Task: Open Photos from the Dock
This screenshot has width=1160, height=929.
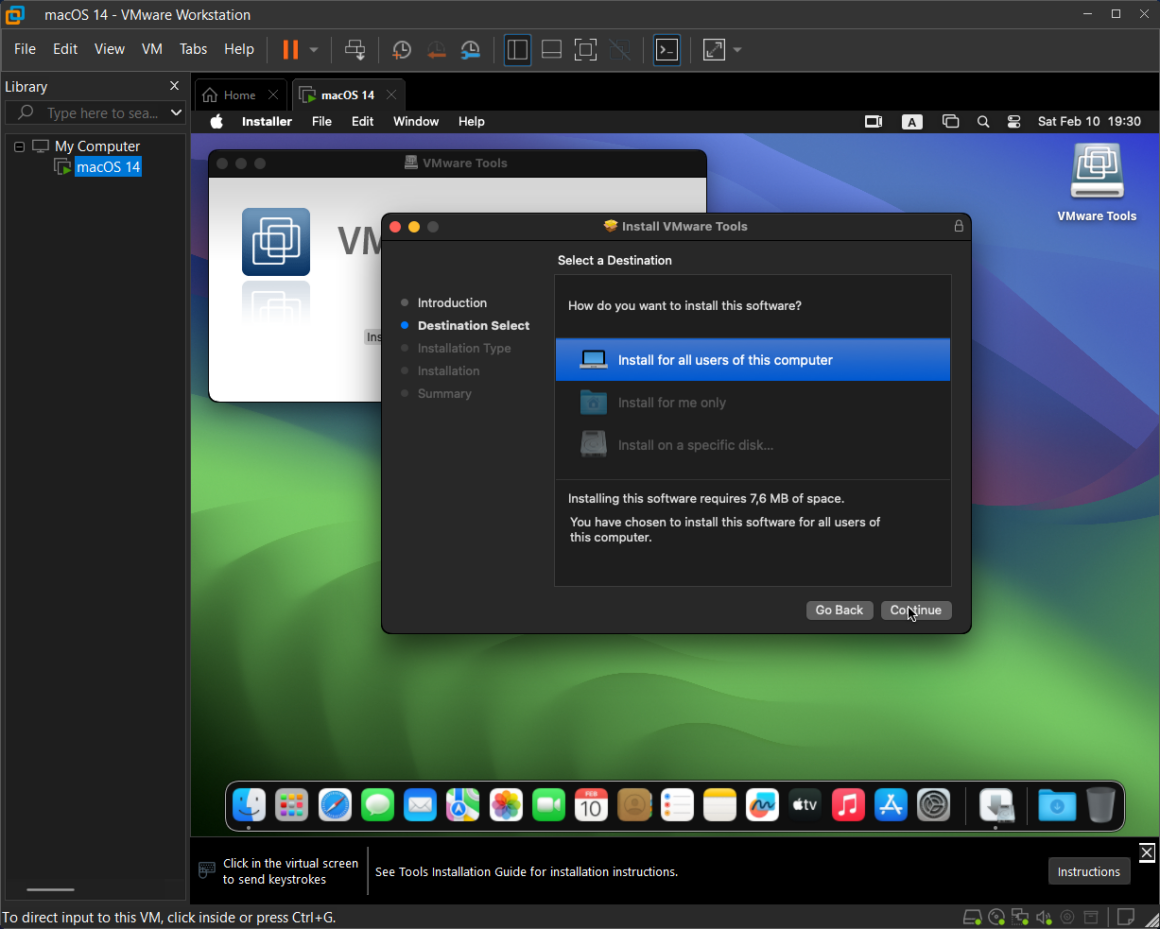Action: [506, 805]
